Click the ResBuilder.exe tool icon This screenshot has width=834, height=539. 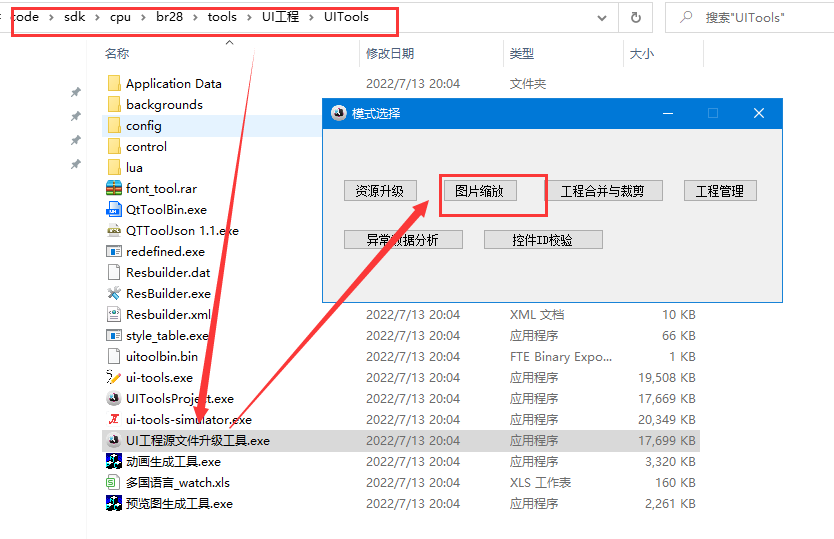(x=114, y=293)
